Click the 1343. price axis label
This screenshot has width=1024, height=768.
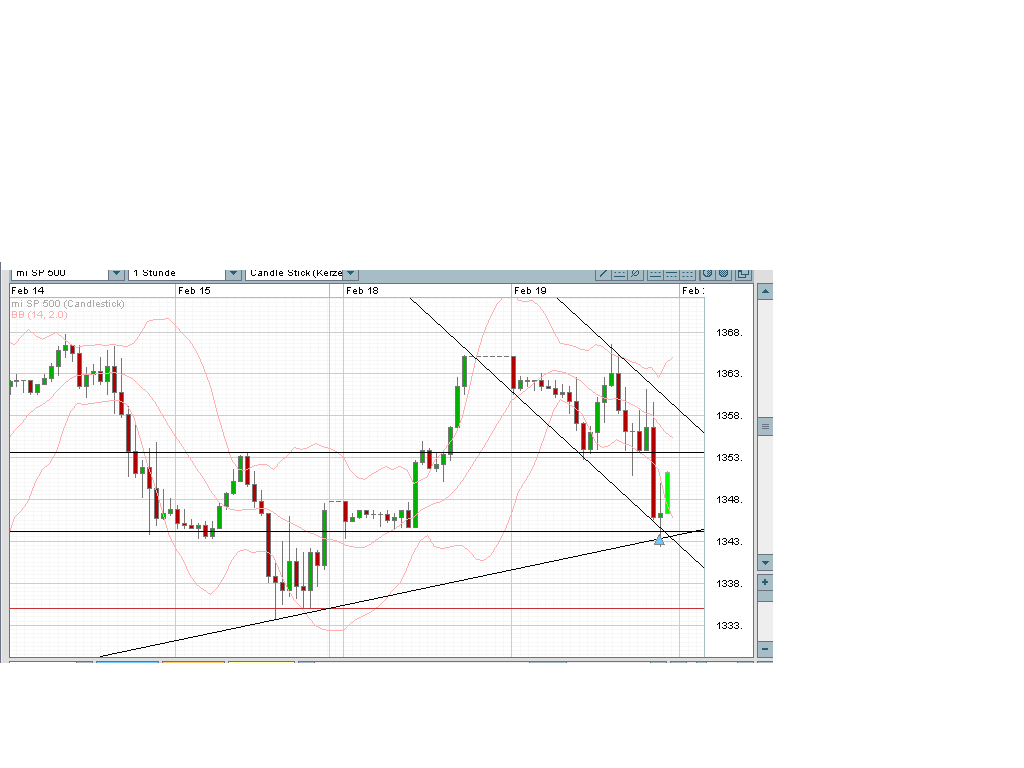pyautogui.click(x=729, y=541)
